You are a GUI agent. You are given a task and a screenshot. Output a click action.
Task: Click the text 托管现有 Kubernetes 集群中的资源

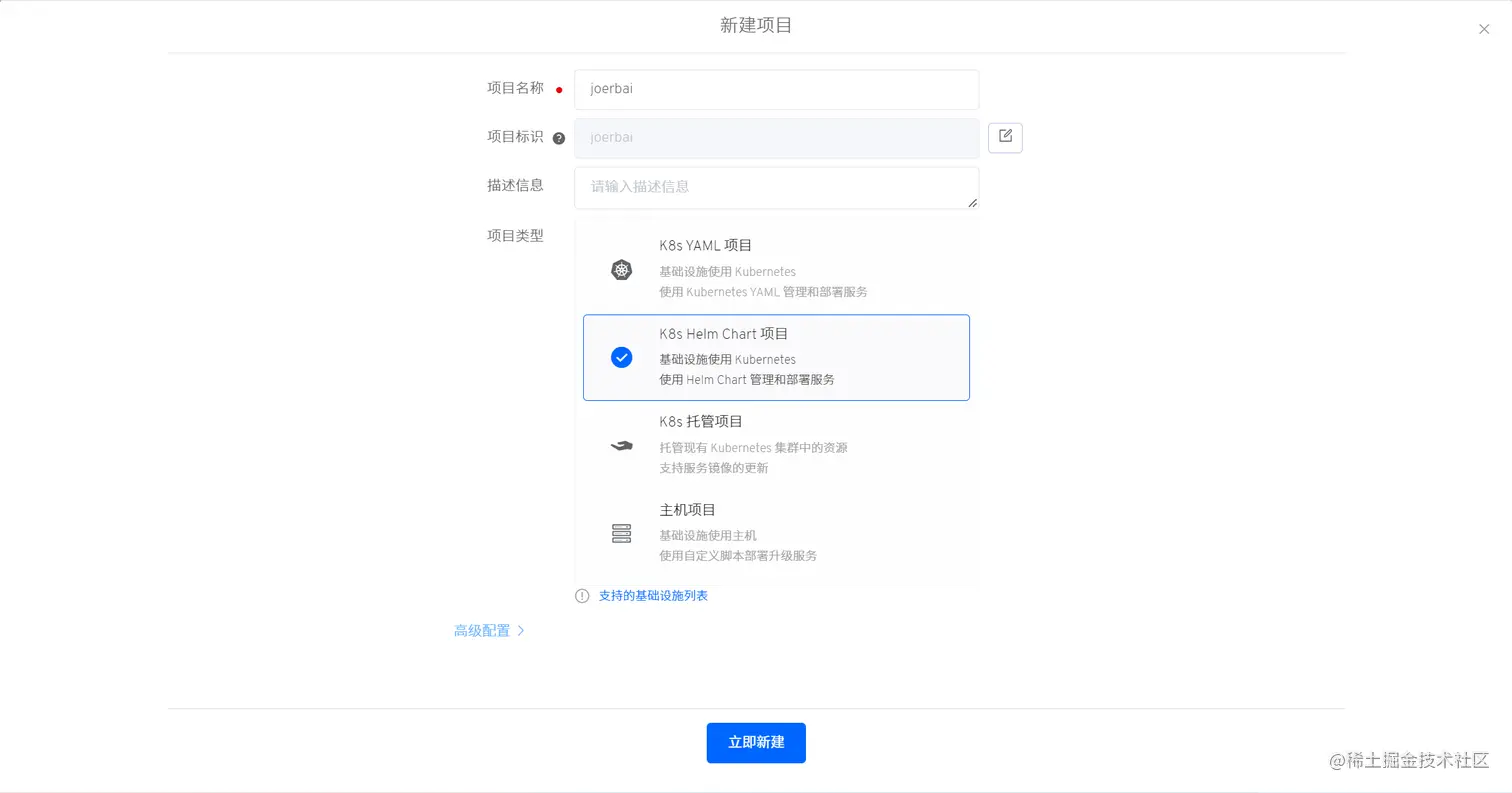753,448
